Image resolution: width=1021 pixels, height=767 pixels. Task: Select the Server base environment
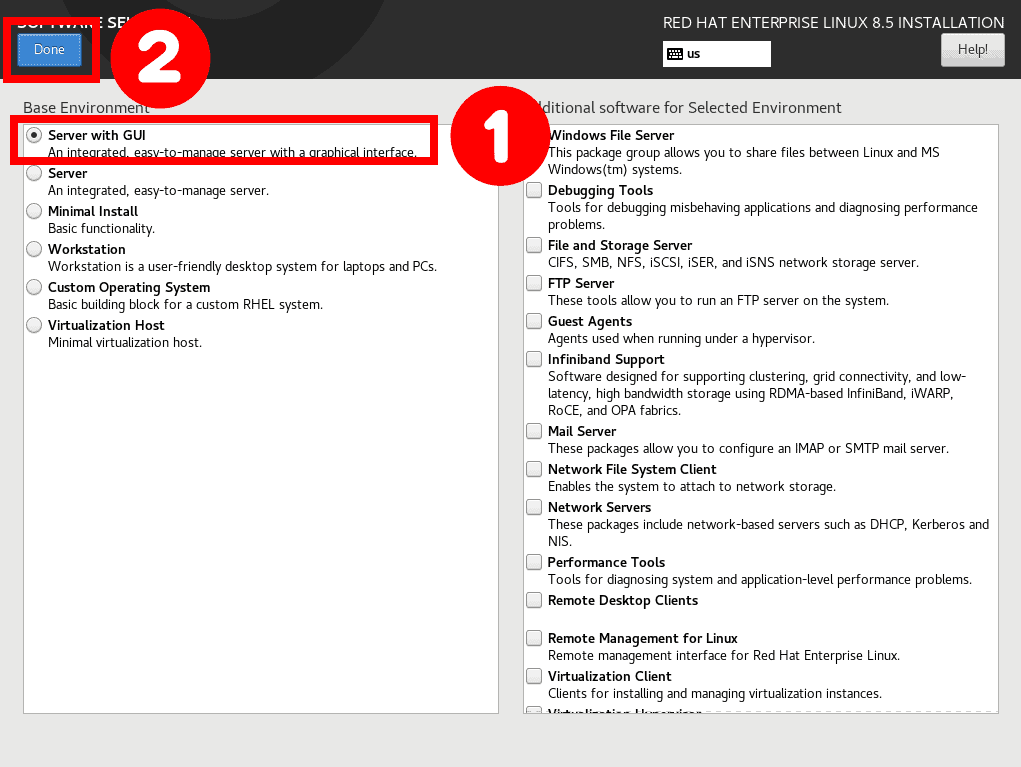[34, 173]
